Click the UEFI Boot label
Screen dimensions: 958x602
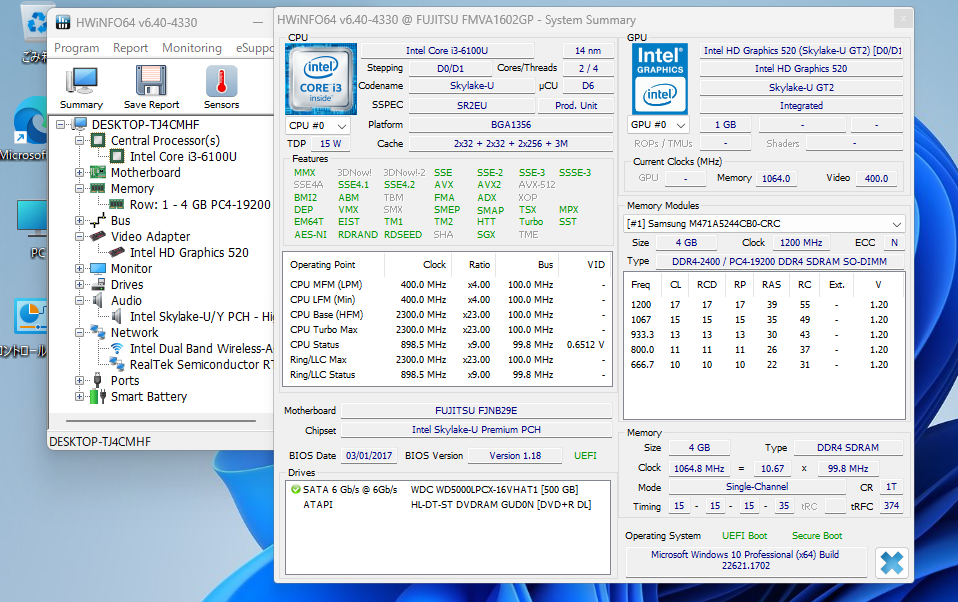pyautogui.click(x=744, y=536)
